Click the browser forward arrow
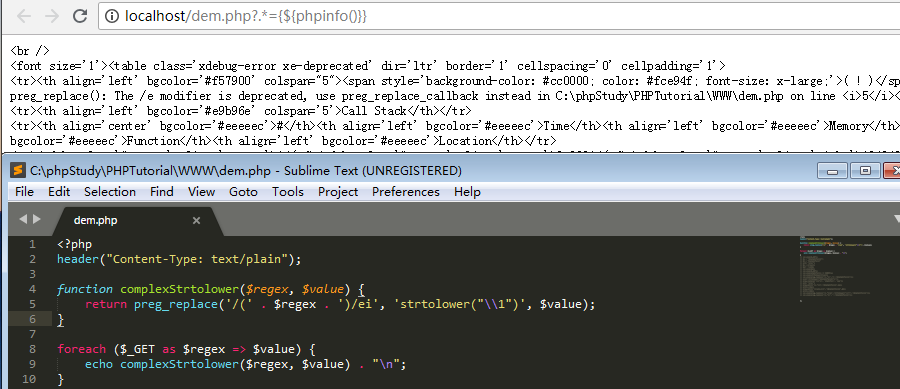This screenshot has height=389, width=900. point(52,16)
